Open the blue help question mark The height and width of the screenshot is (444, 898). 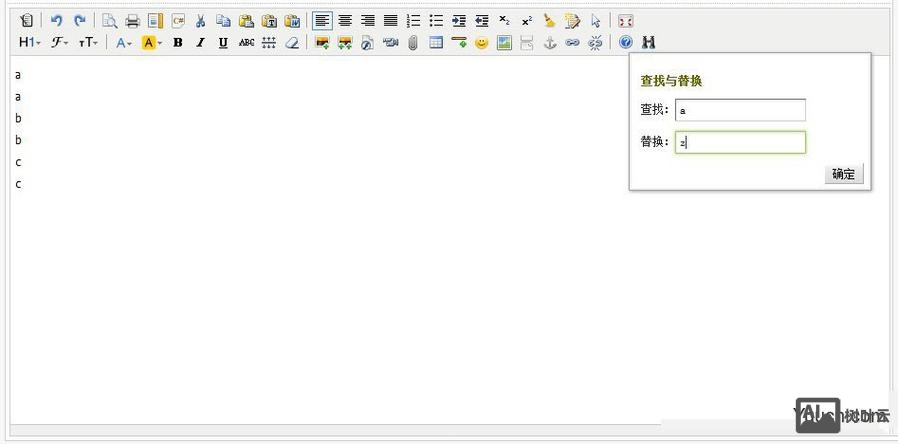point(625,42)
